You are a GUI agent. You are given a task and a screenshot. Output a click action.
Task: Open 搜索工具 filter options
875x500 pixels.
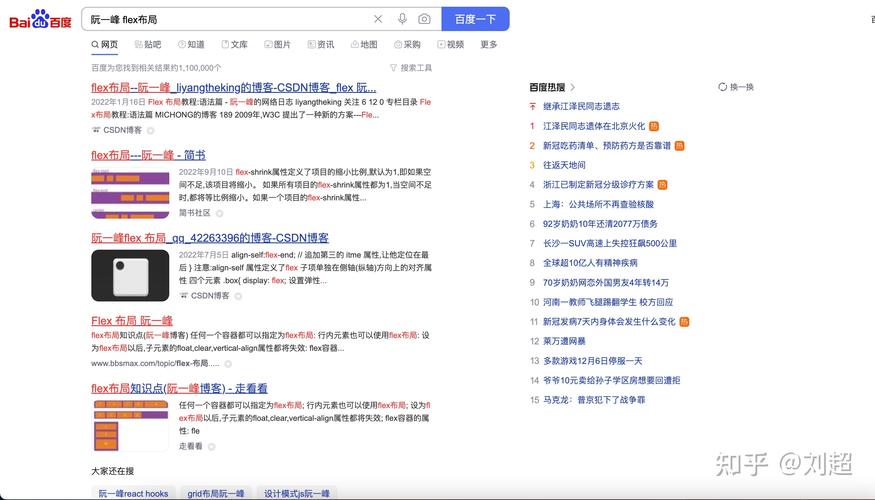411,68
